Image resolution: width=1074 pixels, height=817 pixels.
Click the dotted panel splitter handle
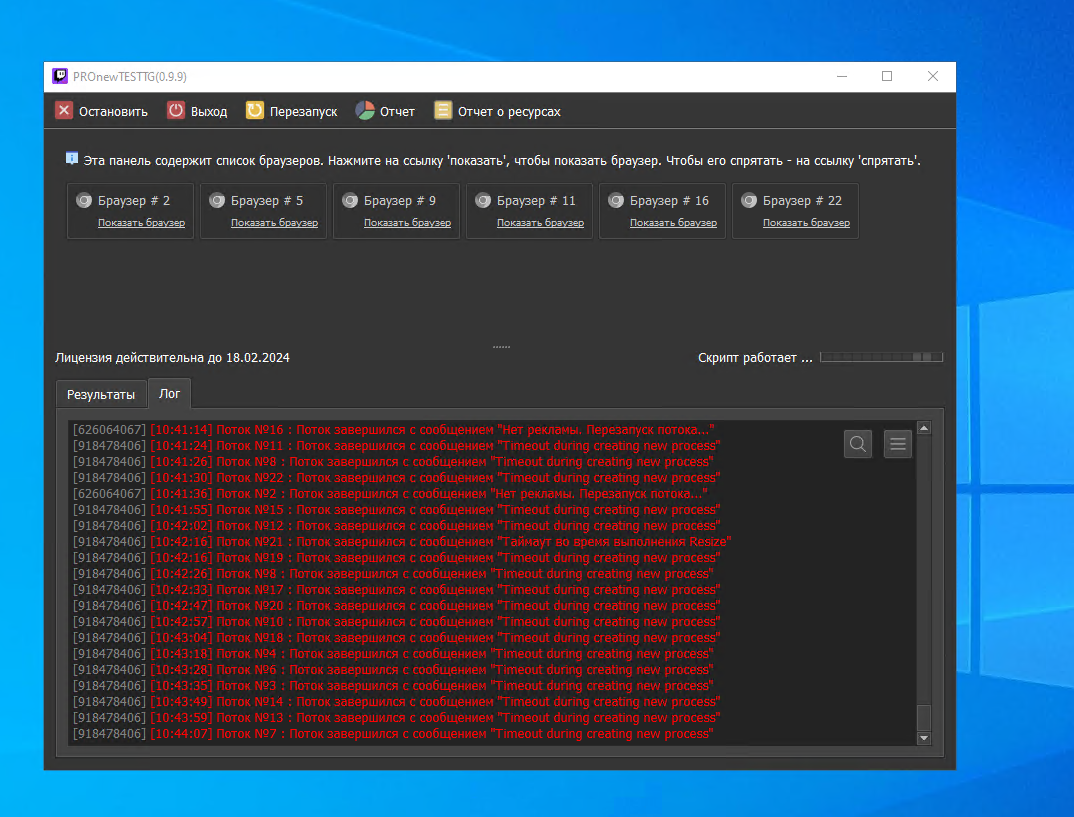click(501, 347)
